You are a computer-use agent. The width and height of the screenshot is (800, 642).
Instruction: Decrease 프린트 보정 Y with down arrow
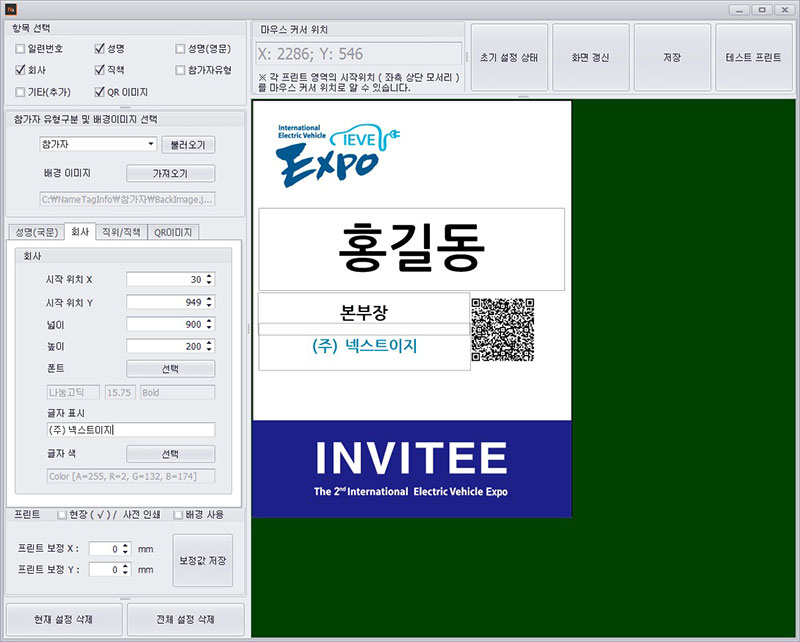(126, 573)
